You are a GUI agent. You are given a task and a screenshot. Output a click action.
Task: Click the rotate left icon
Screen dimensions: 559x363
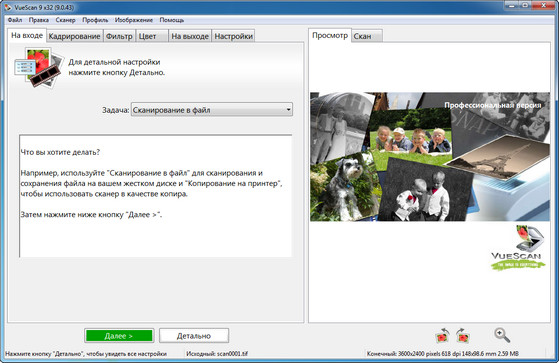[x=442, y=336]
